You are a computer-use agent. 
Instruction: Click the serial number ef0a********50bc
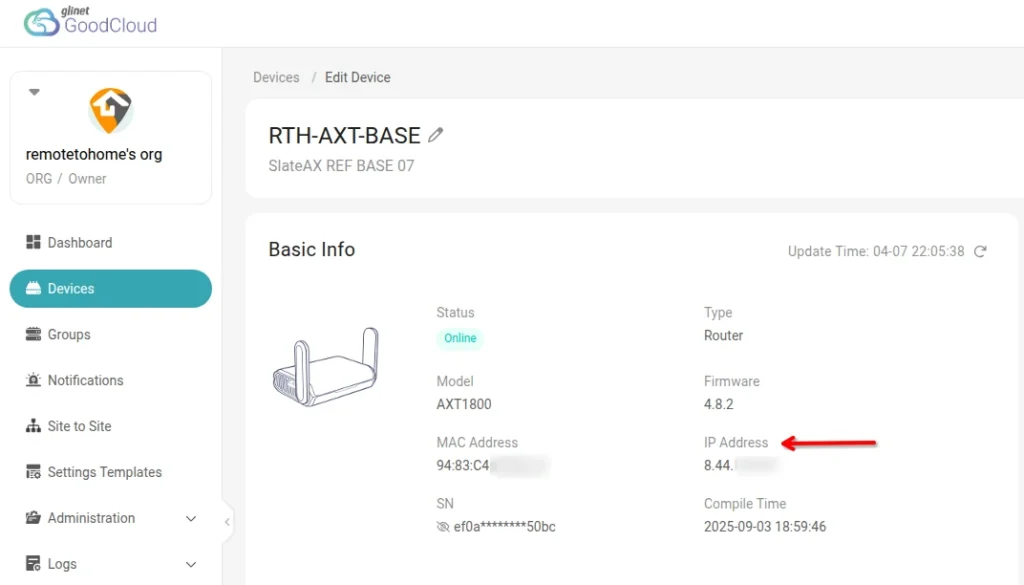[x=504, y=527]
